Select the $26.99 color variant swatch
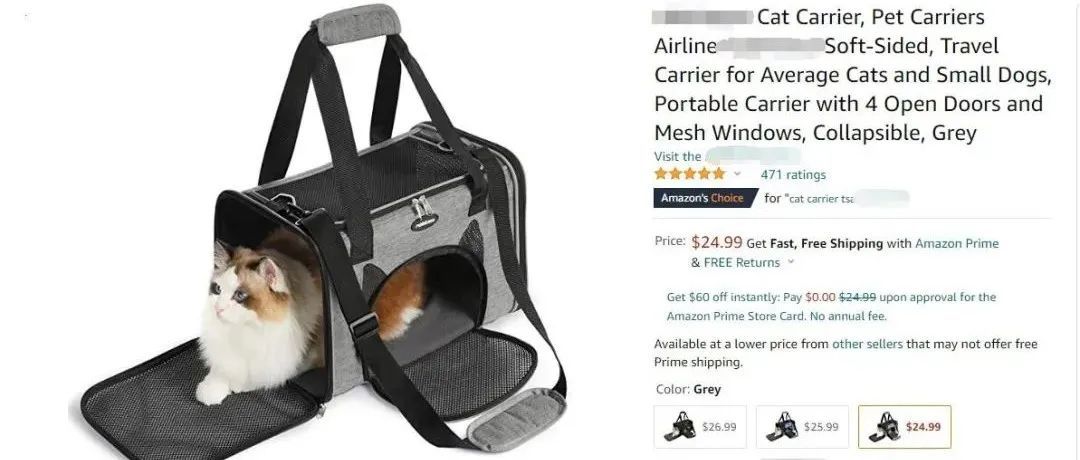Screen dimensions: 1080x460 [x=700, y=427]
